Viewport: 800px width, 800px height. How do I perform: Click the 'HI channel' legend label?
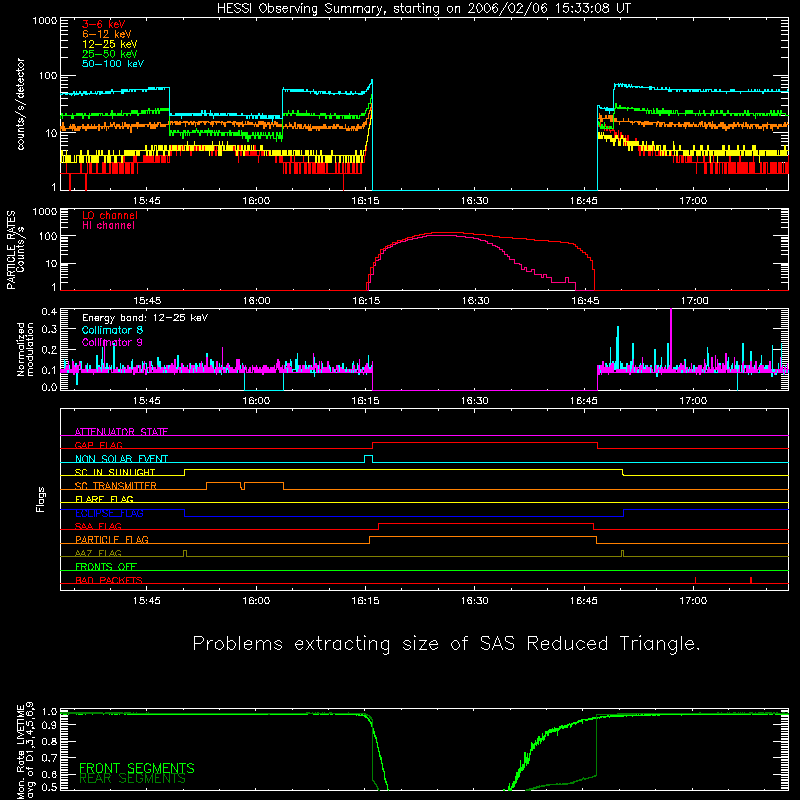coord(108,226)
